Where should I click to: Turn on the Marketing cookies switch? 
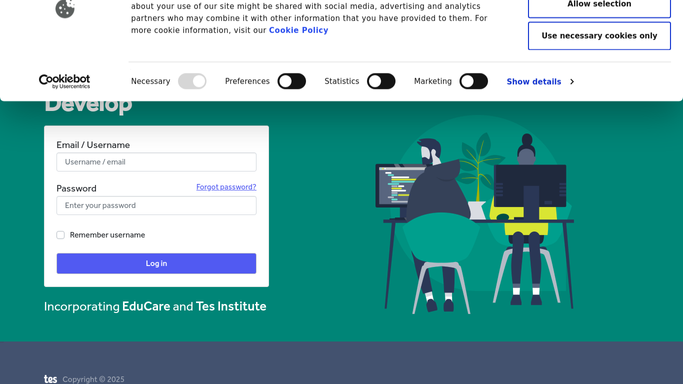473,81
